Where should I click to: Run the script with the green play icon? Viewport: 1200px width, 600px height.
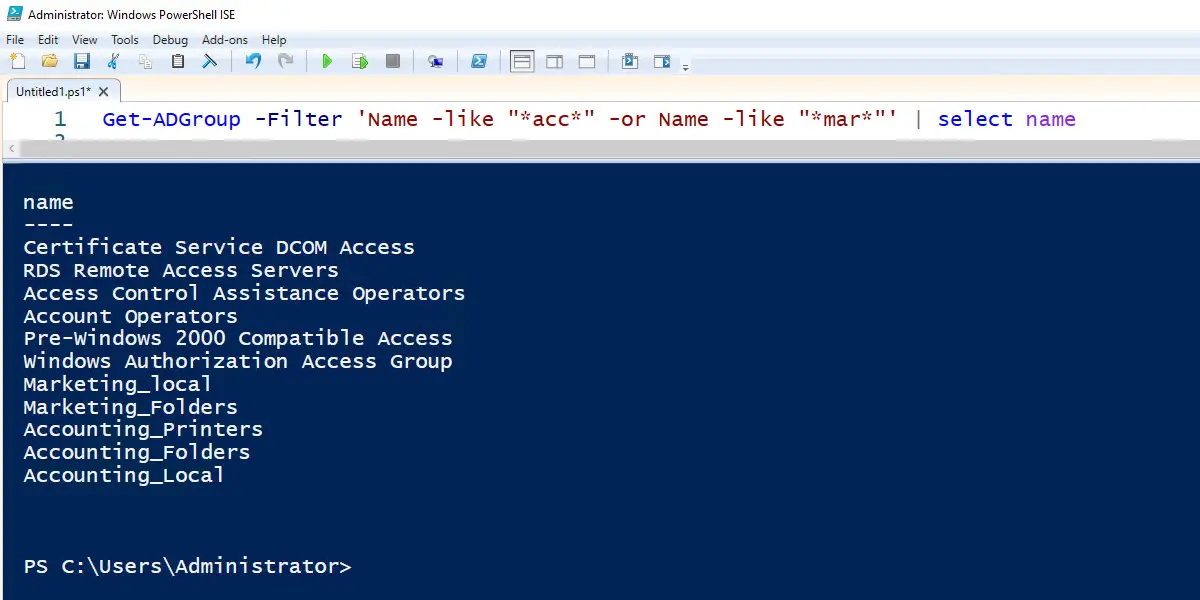coord(327,62)
